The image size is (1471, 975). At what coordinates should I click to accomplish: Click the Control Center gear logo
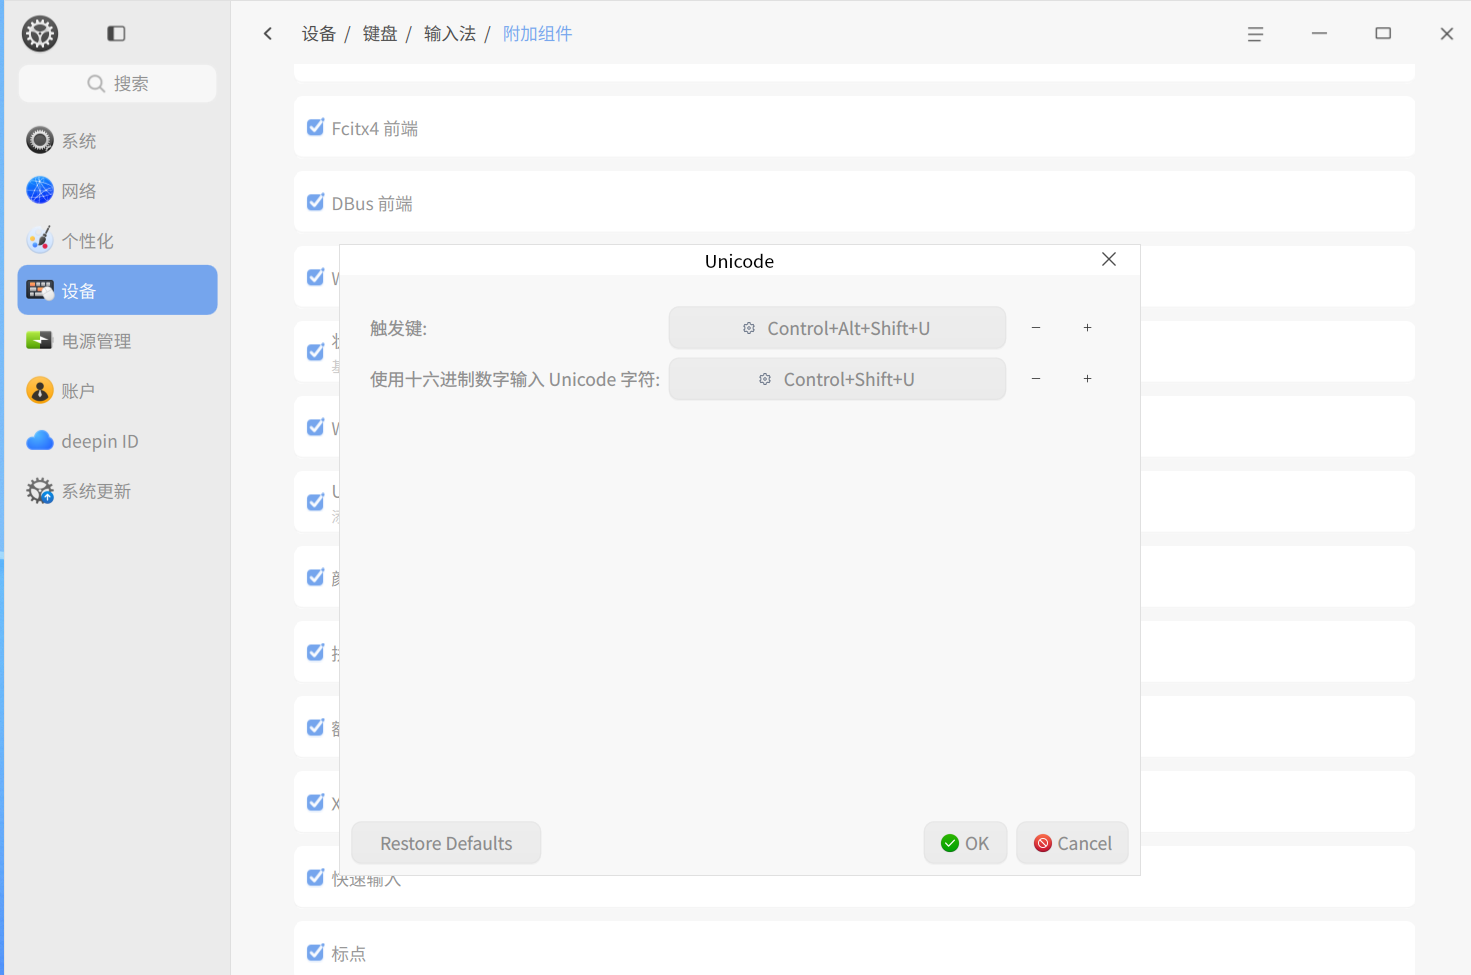(40, 34)
